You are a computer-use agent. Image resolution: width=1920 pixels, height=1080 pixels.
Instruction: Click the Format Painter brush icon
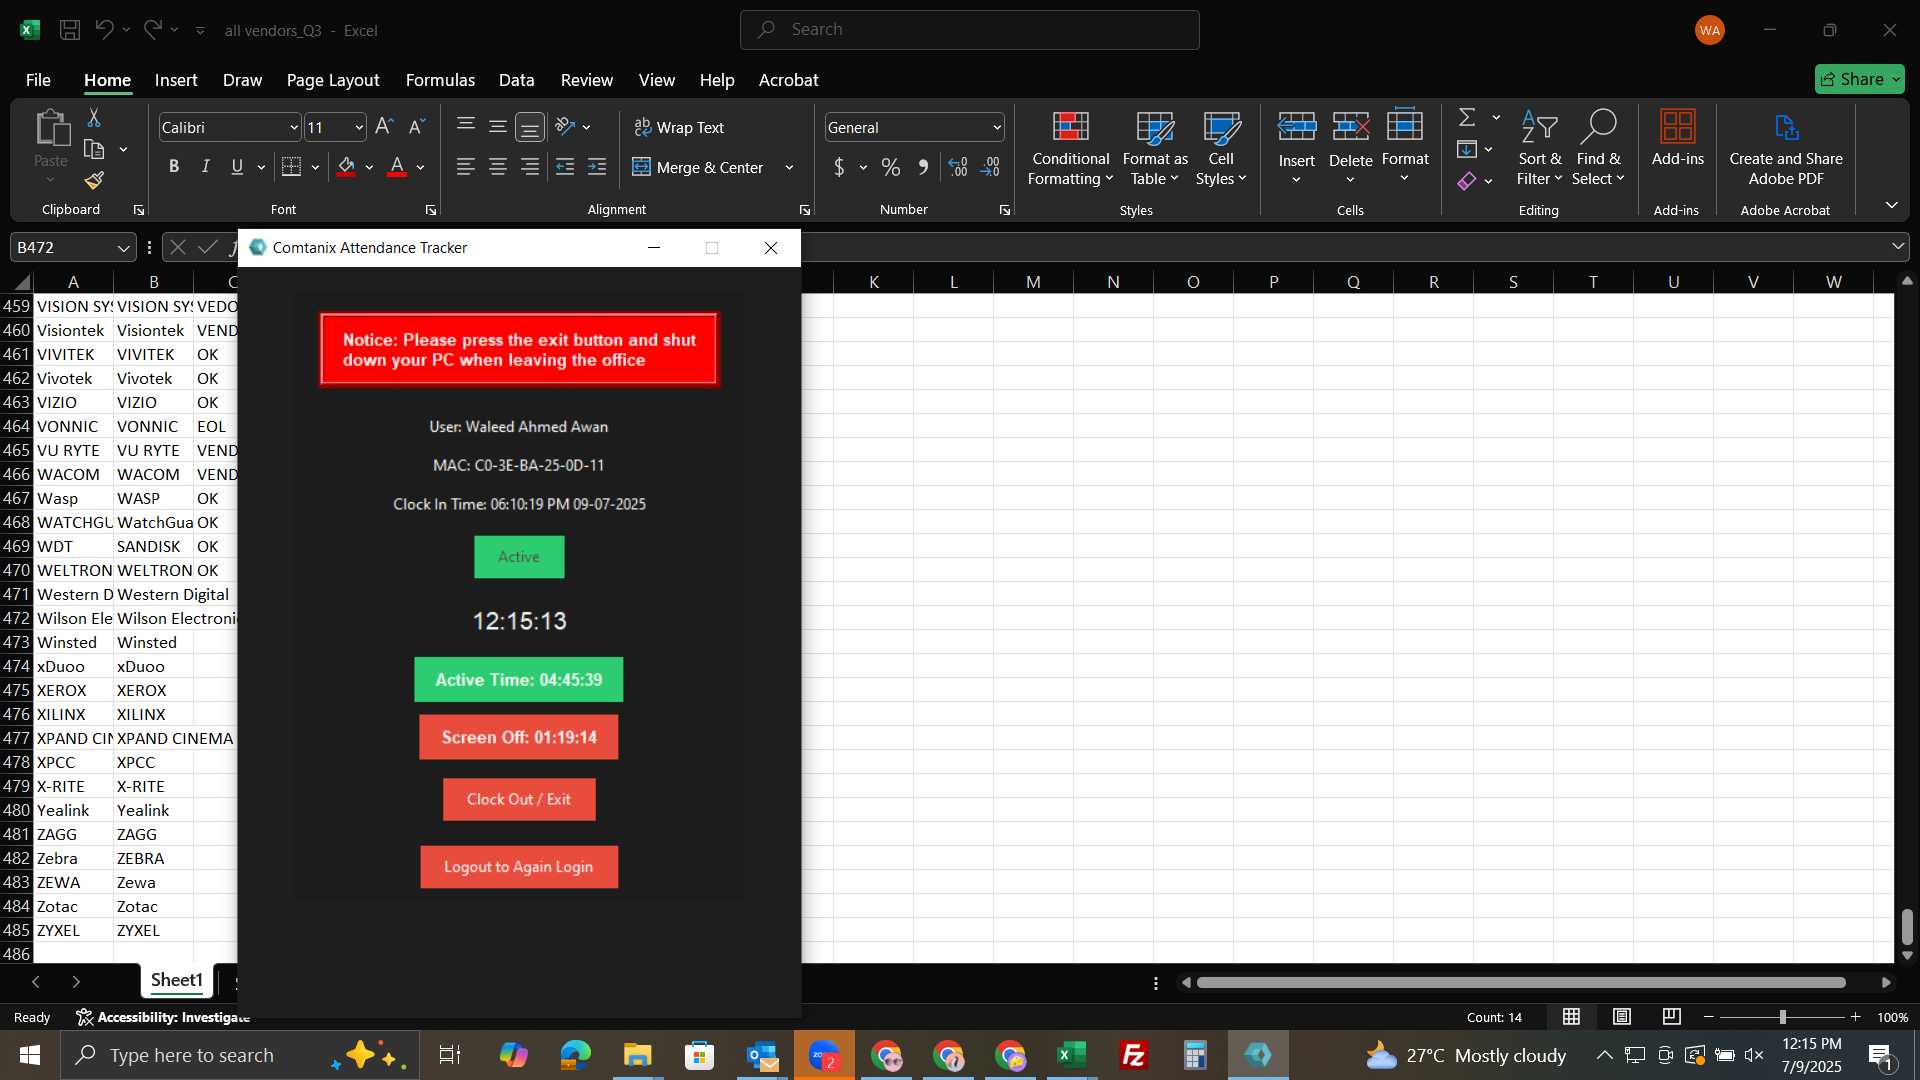[x=94, y=180]
